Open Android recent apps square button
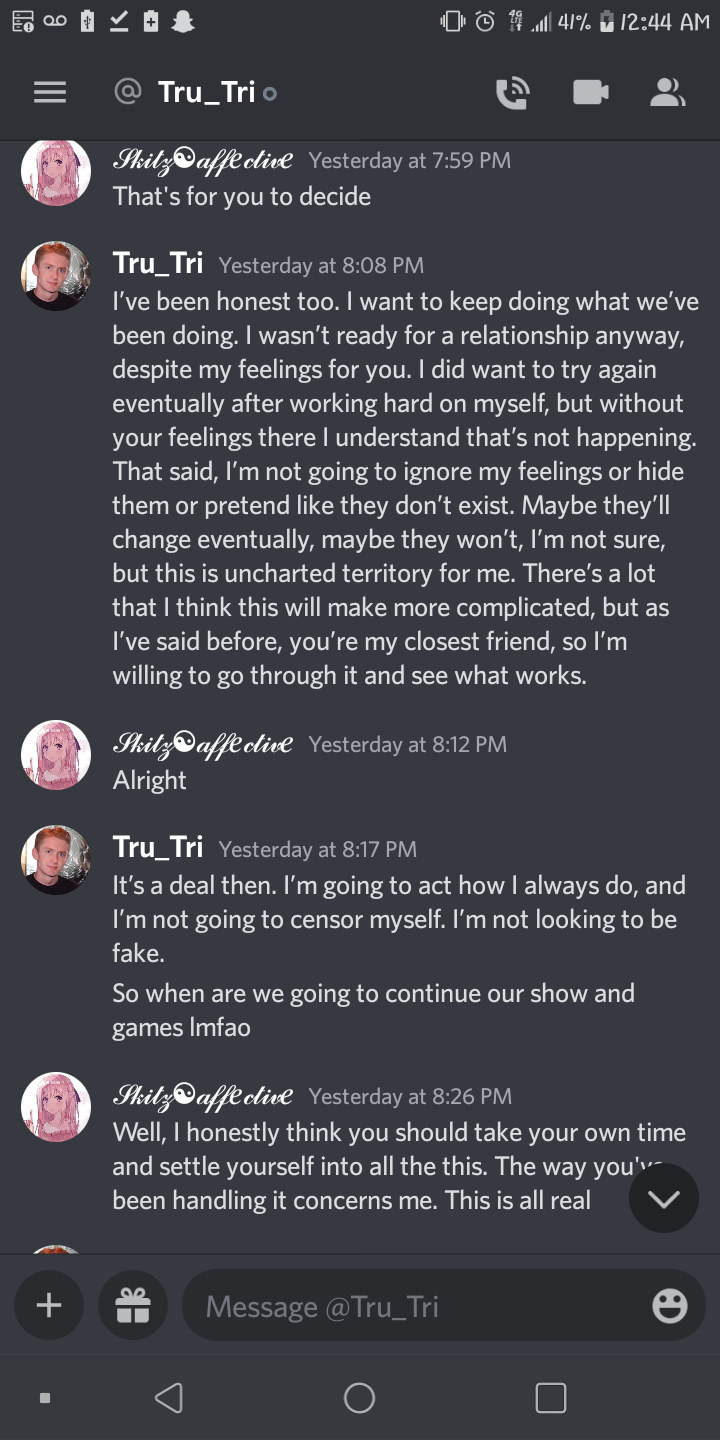The image size is (720, 1440). pyautogui.click(x=550, y=1397)
